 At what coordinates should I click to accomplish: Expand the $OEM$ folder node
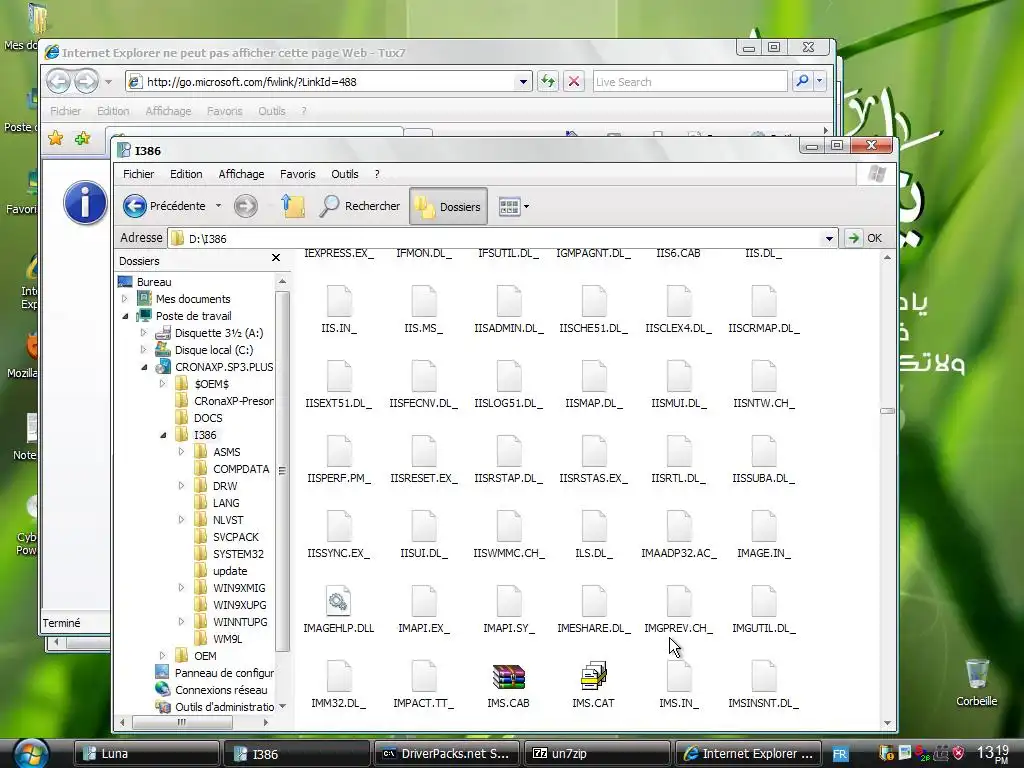[x=163, y=384]
